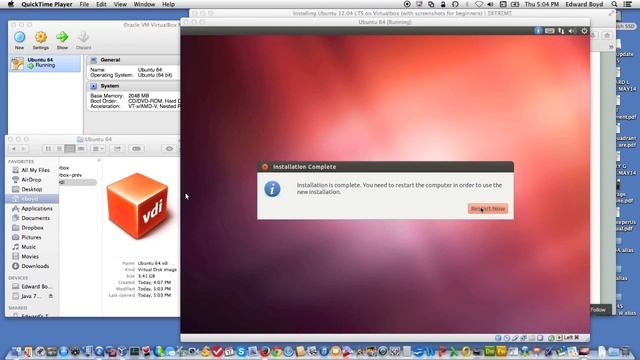Open battery status in menu bar
The height and width of the screenshot is (360, 640).
click(x=515, y=4)
